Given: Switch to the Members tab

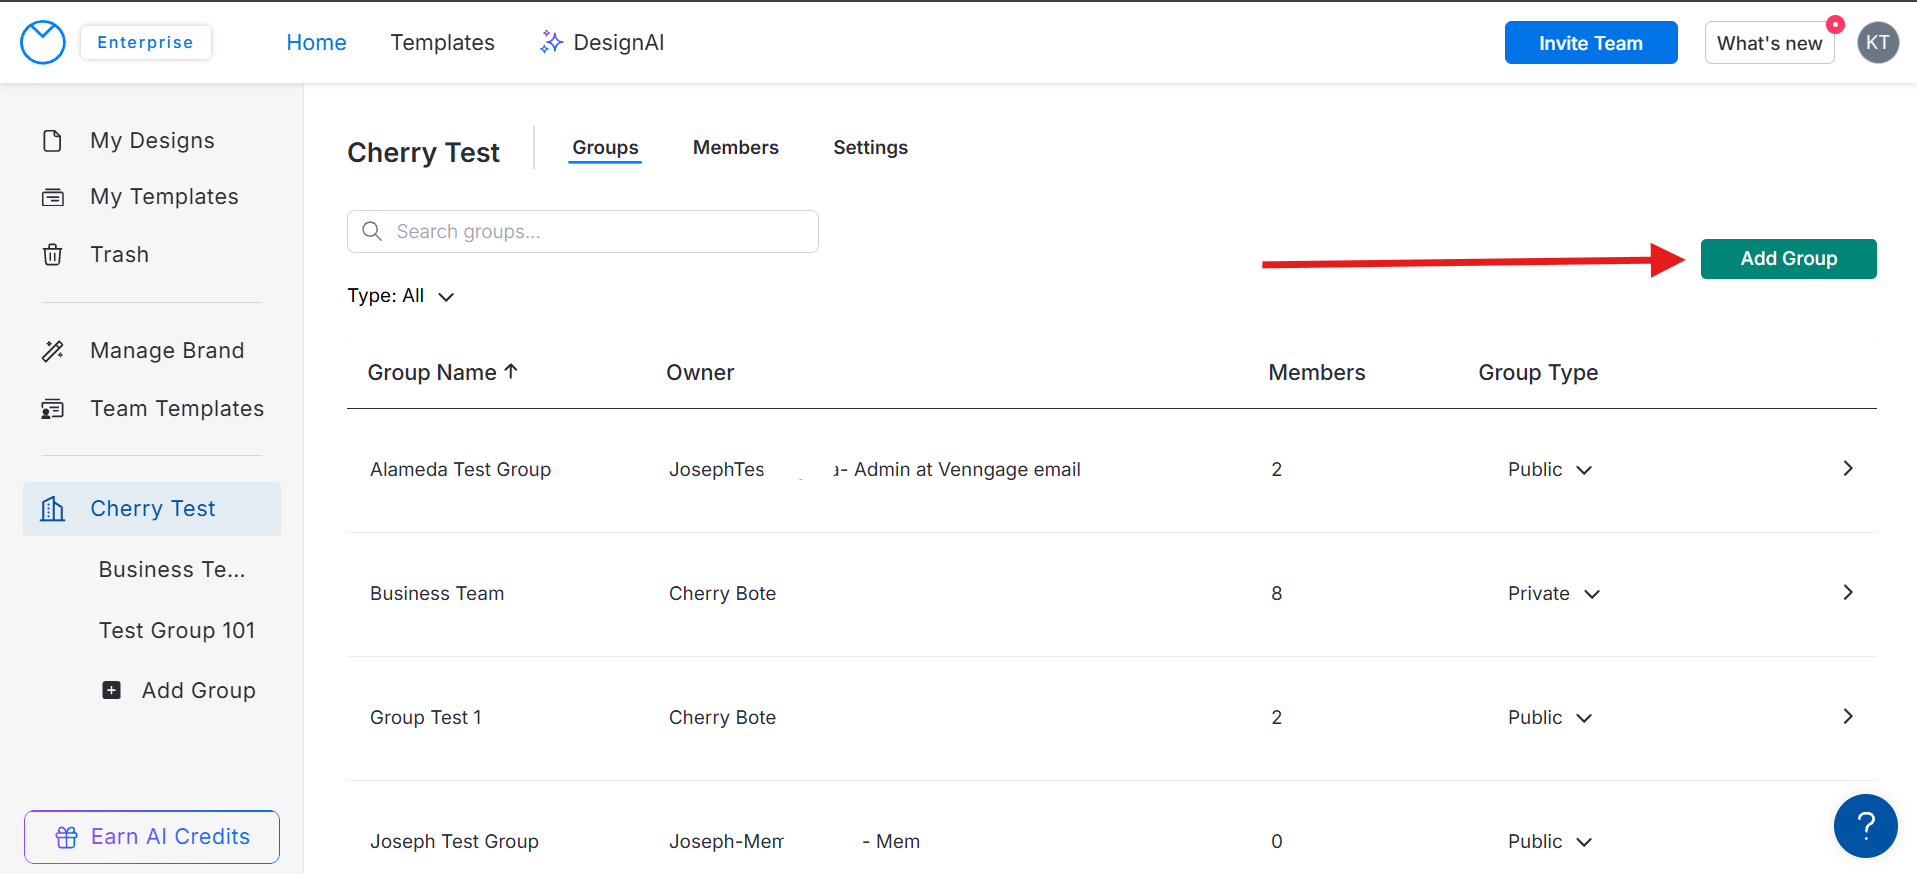Looking at the screenshot, I should [736, 148].
